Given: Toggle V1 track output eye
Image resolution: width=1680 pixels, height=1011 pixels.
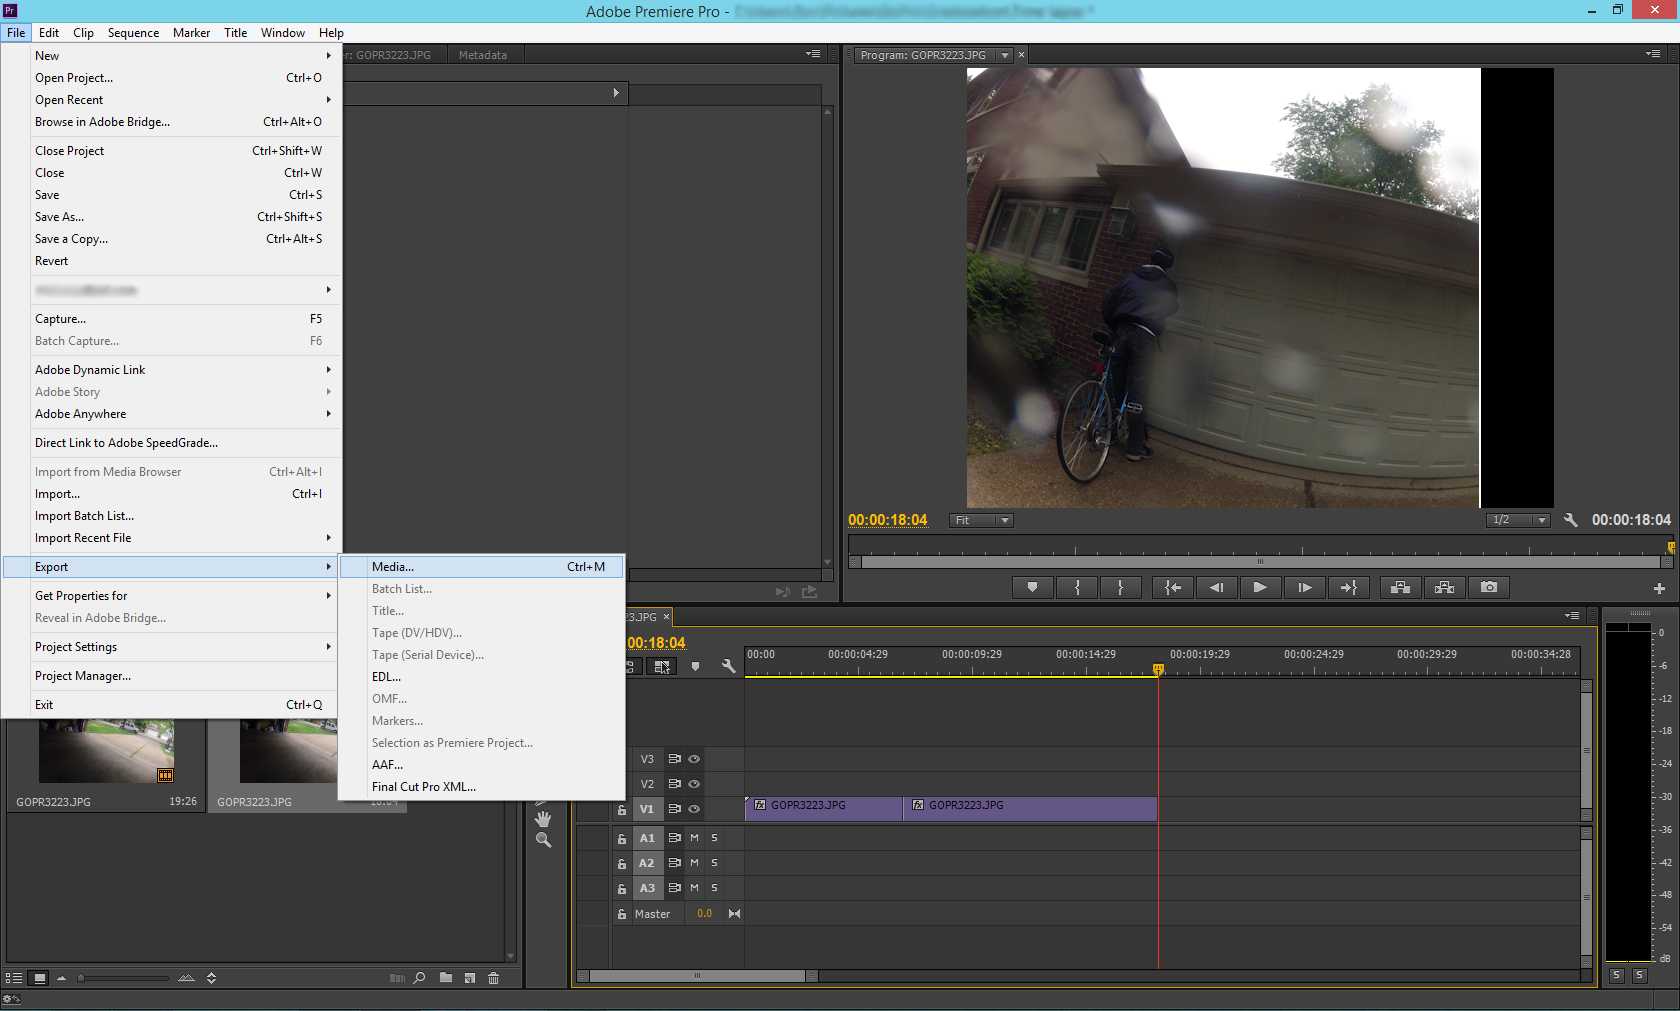Looking at the screenshot, I should point(694,809).
